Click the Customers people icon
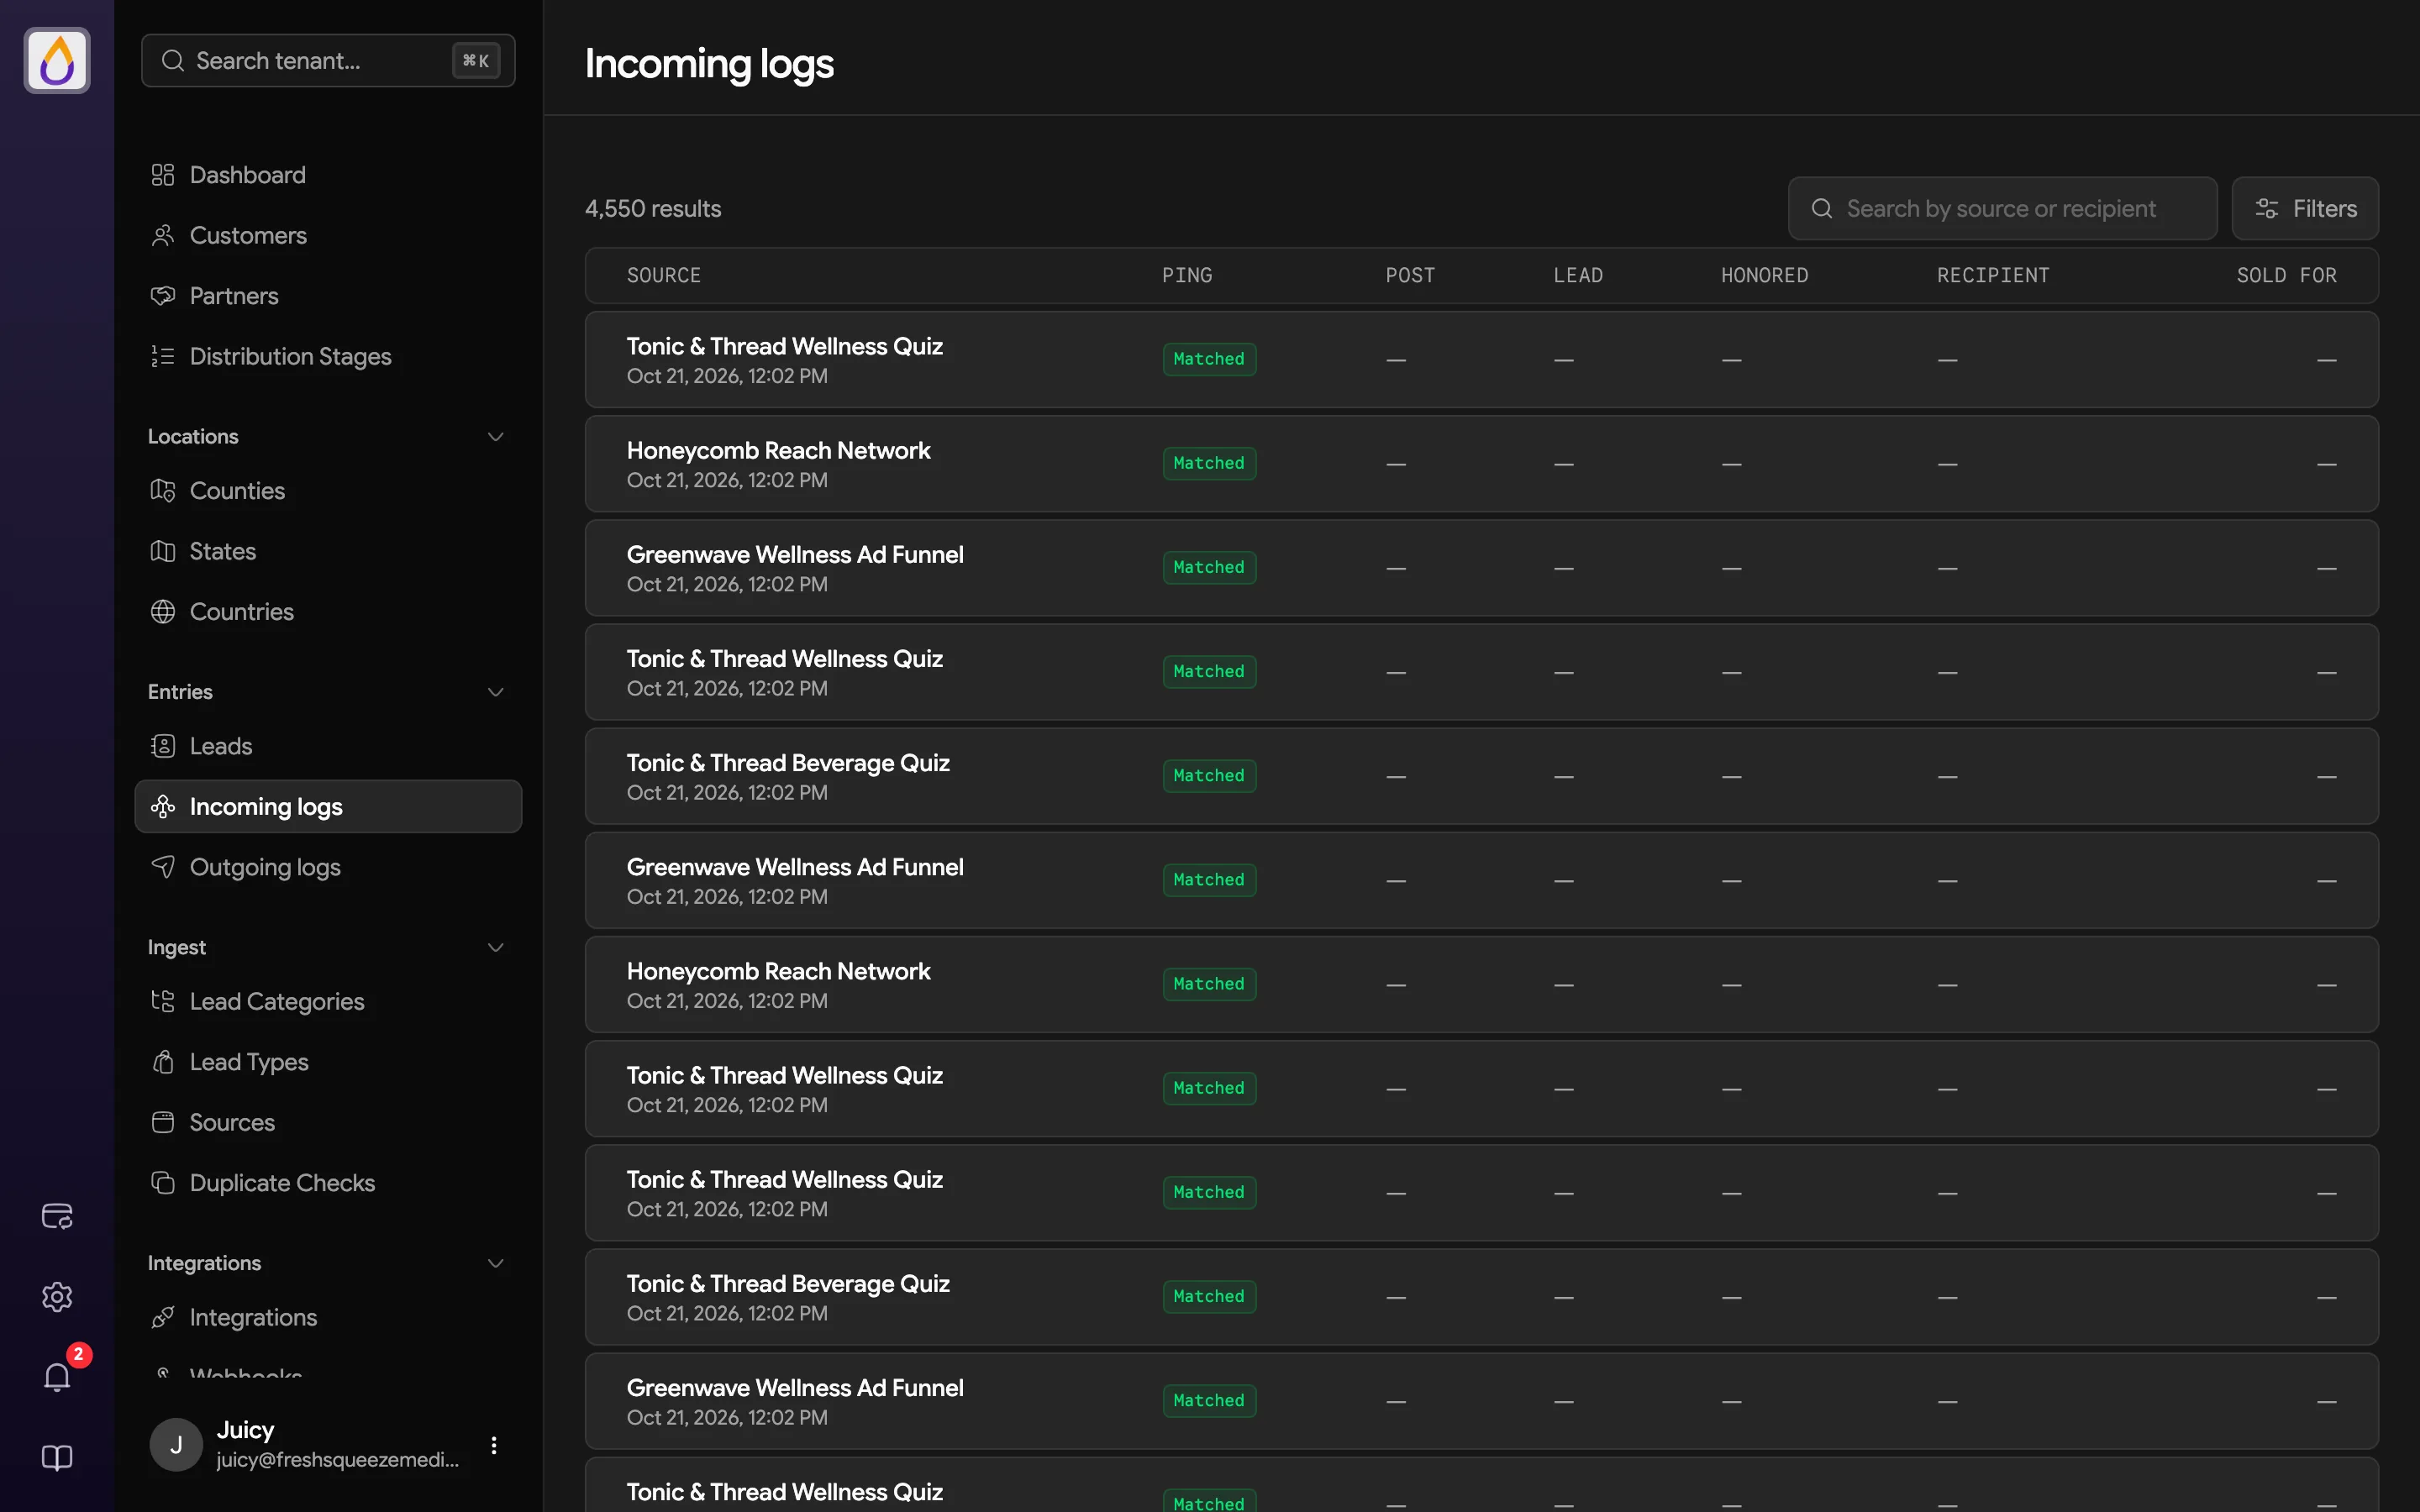Screen dimensions: 2420x1512 pos(163,235)
